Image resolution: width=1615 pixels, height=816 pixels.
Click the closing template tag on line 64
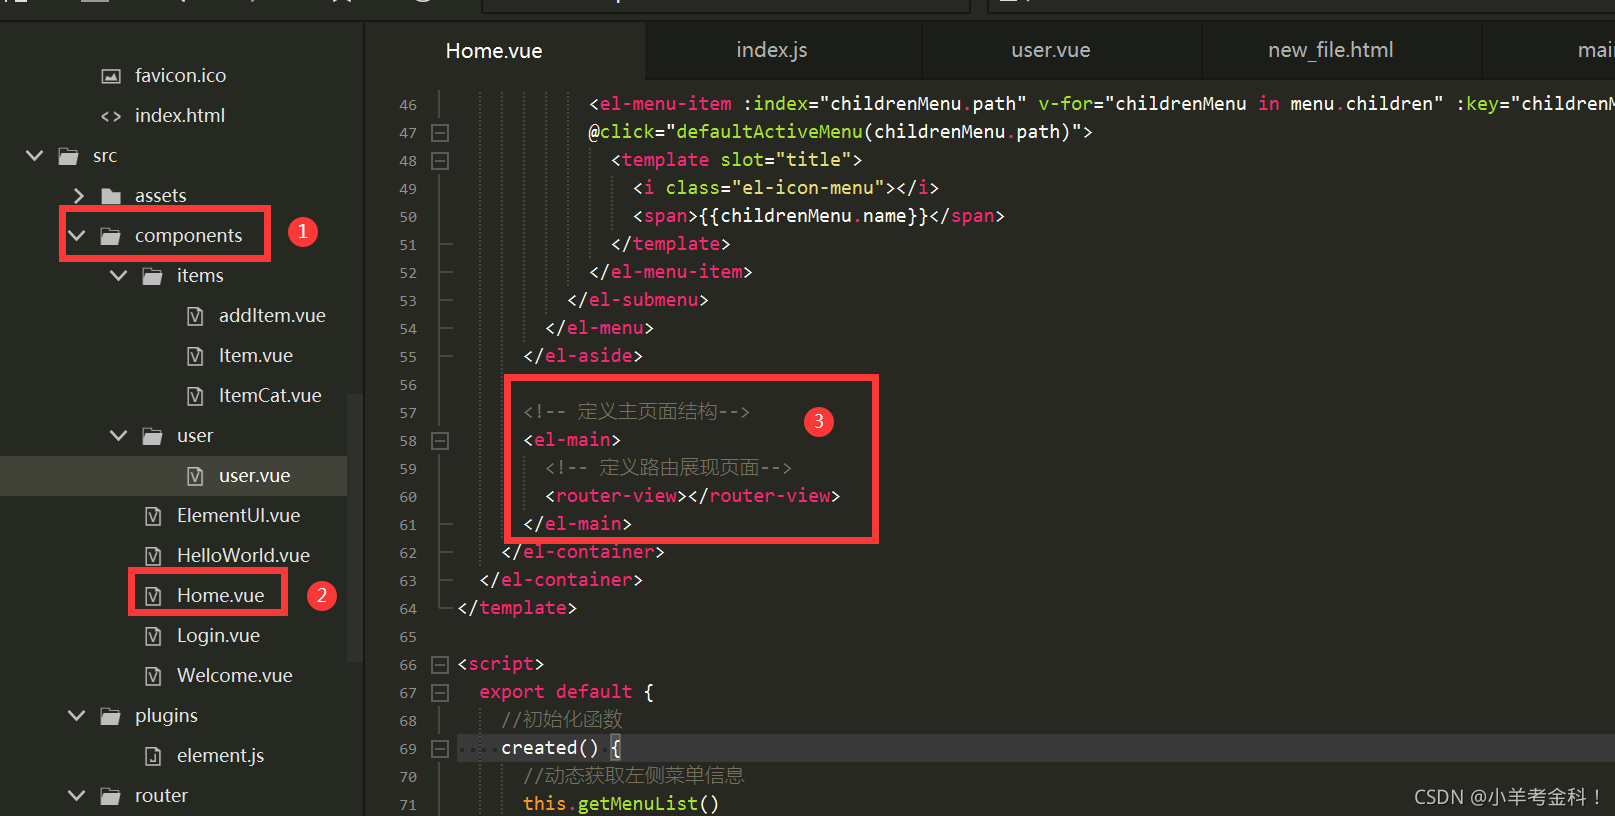click(517, 608)
